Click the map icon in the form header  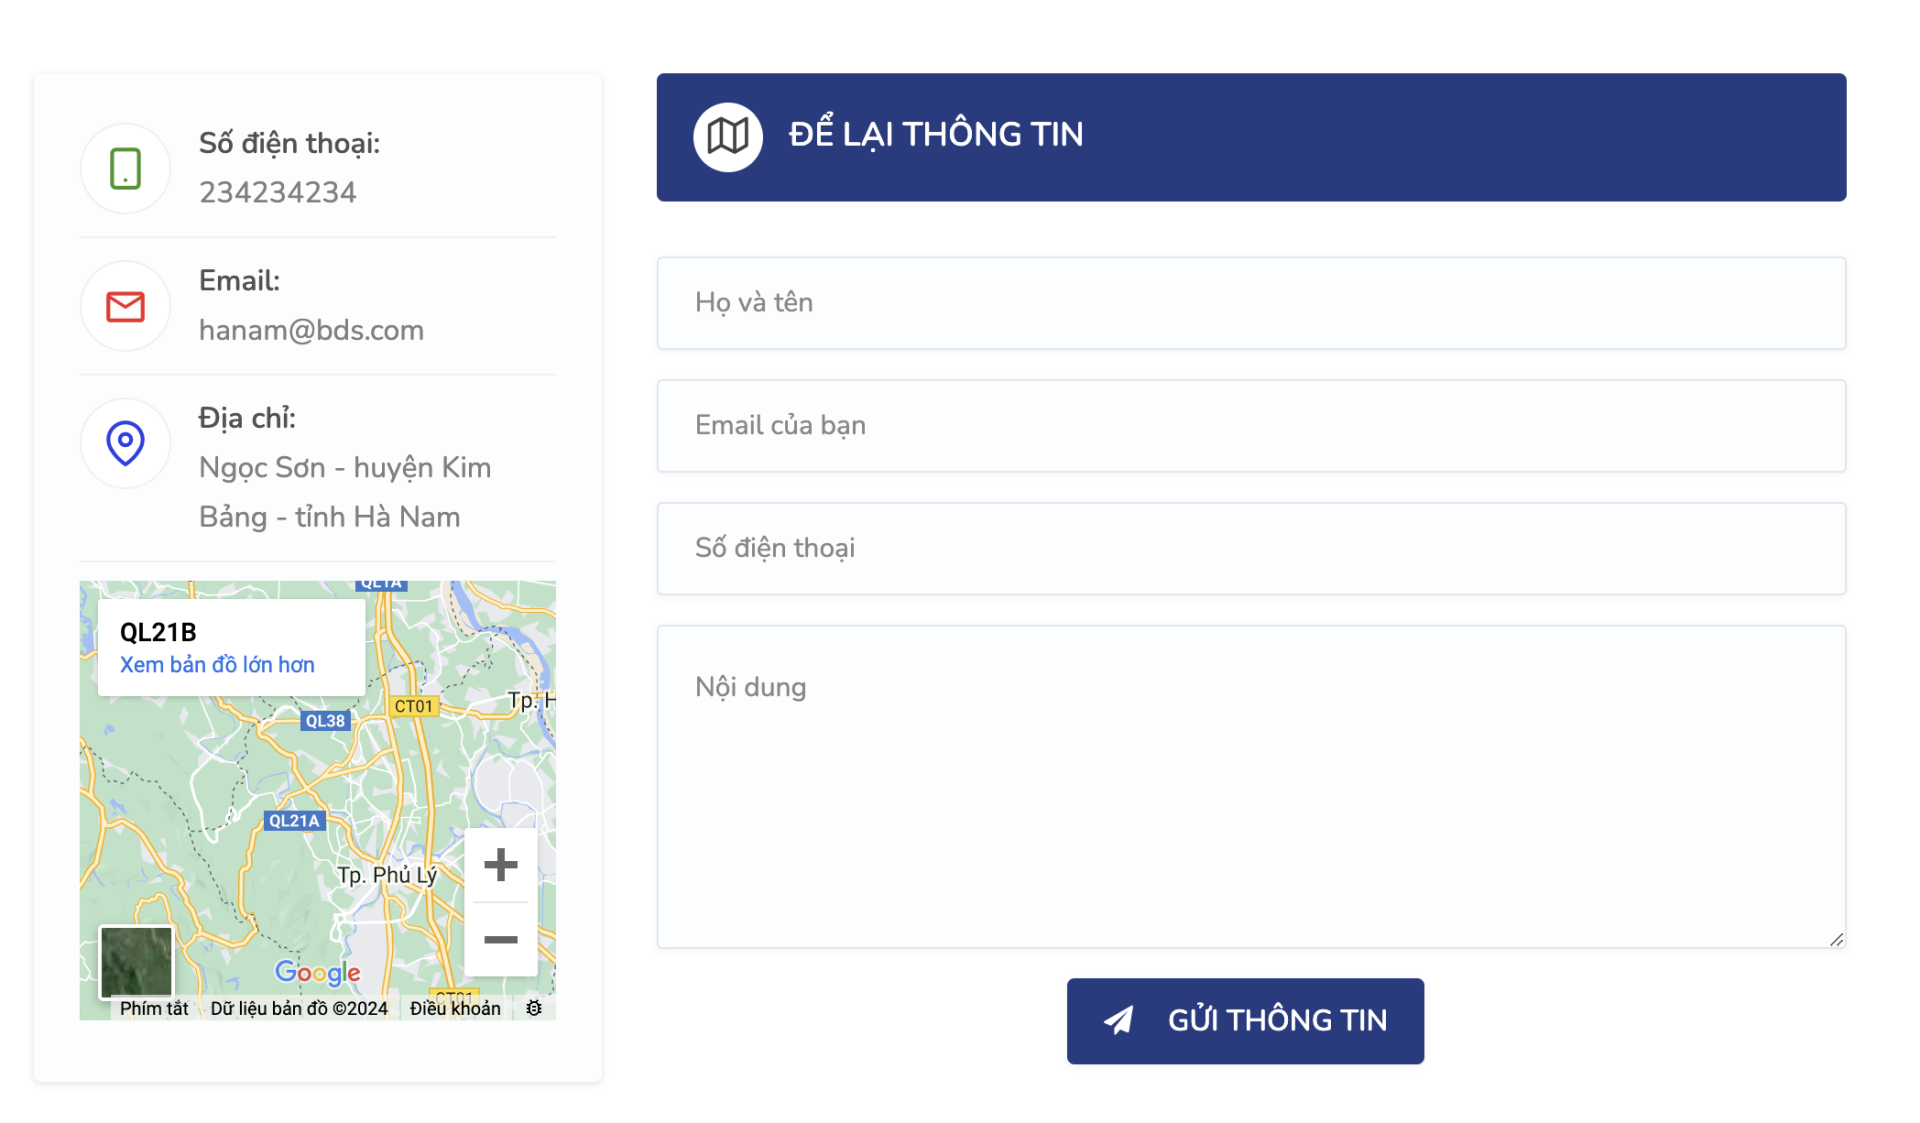click(727, 136)
